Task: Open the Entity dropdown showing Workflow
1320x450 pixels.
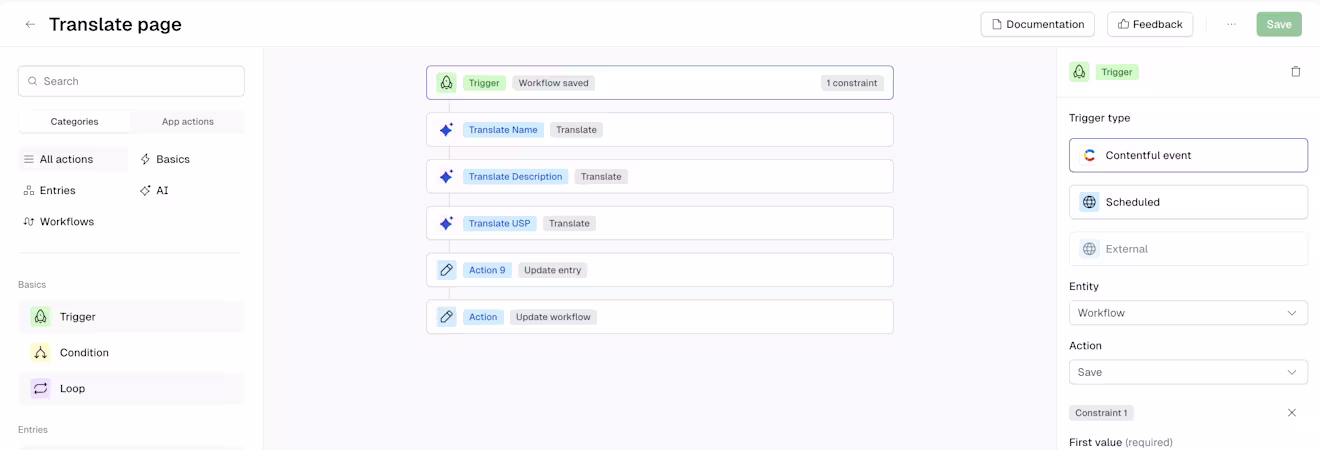Action: point(1188,313)
